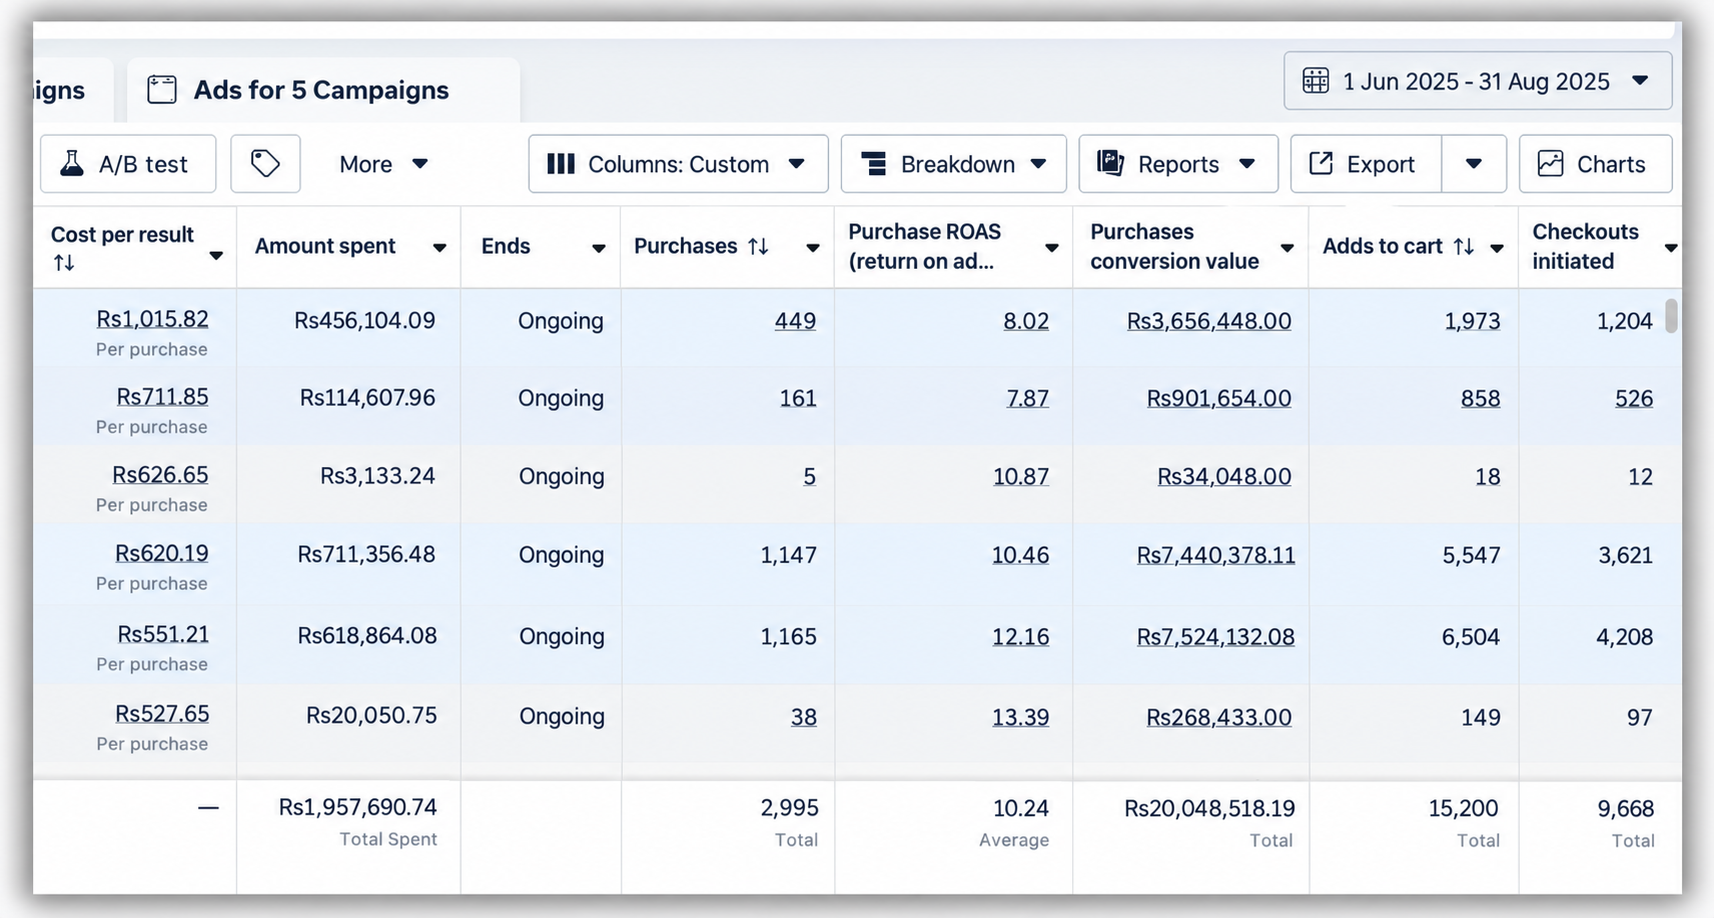This screenshot has width=1714, height=918.
Task: Expand the arrow next to Export
Action: pos(1474,164)
